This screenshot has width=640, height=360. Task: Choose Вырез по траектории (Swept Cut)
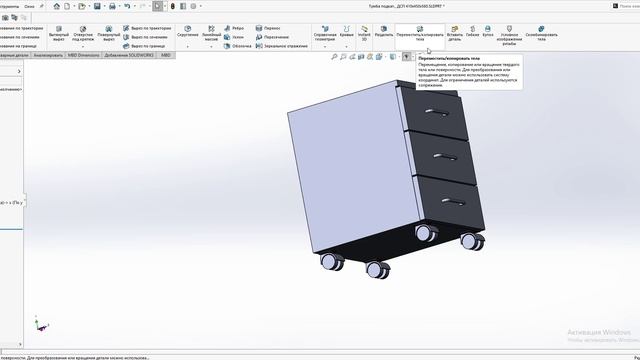pos(147,28)
